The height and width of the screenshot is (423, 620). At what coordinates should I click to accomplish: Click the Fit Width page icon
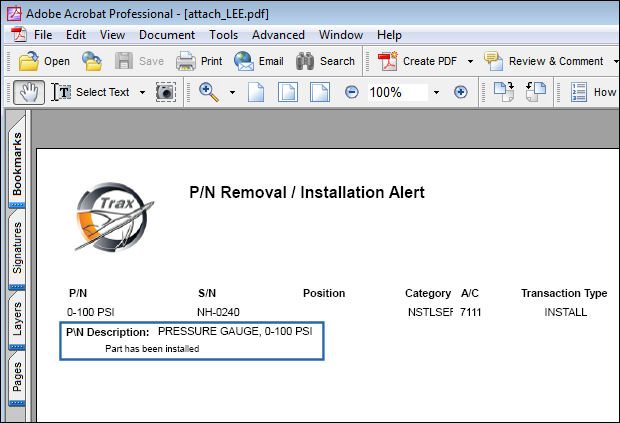pyautogui.click(x=320, y=93)
